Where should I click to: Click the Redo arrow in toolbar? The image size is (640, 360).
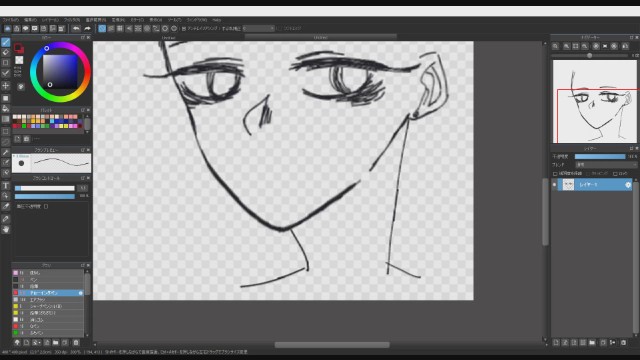pyautogui.click(x=87, y=29)
